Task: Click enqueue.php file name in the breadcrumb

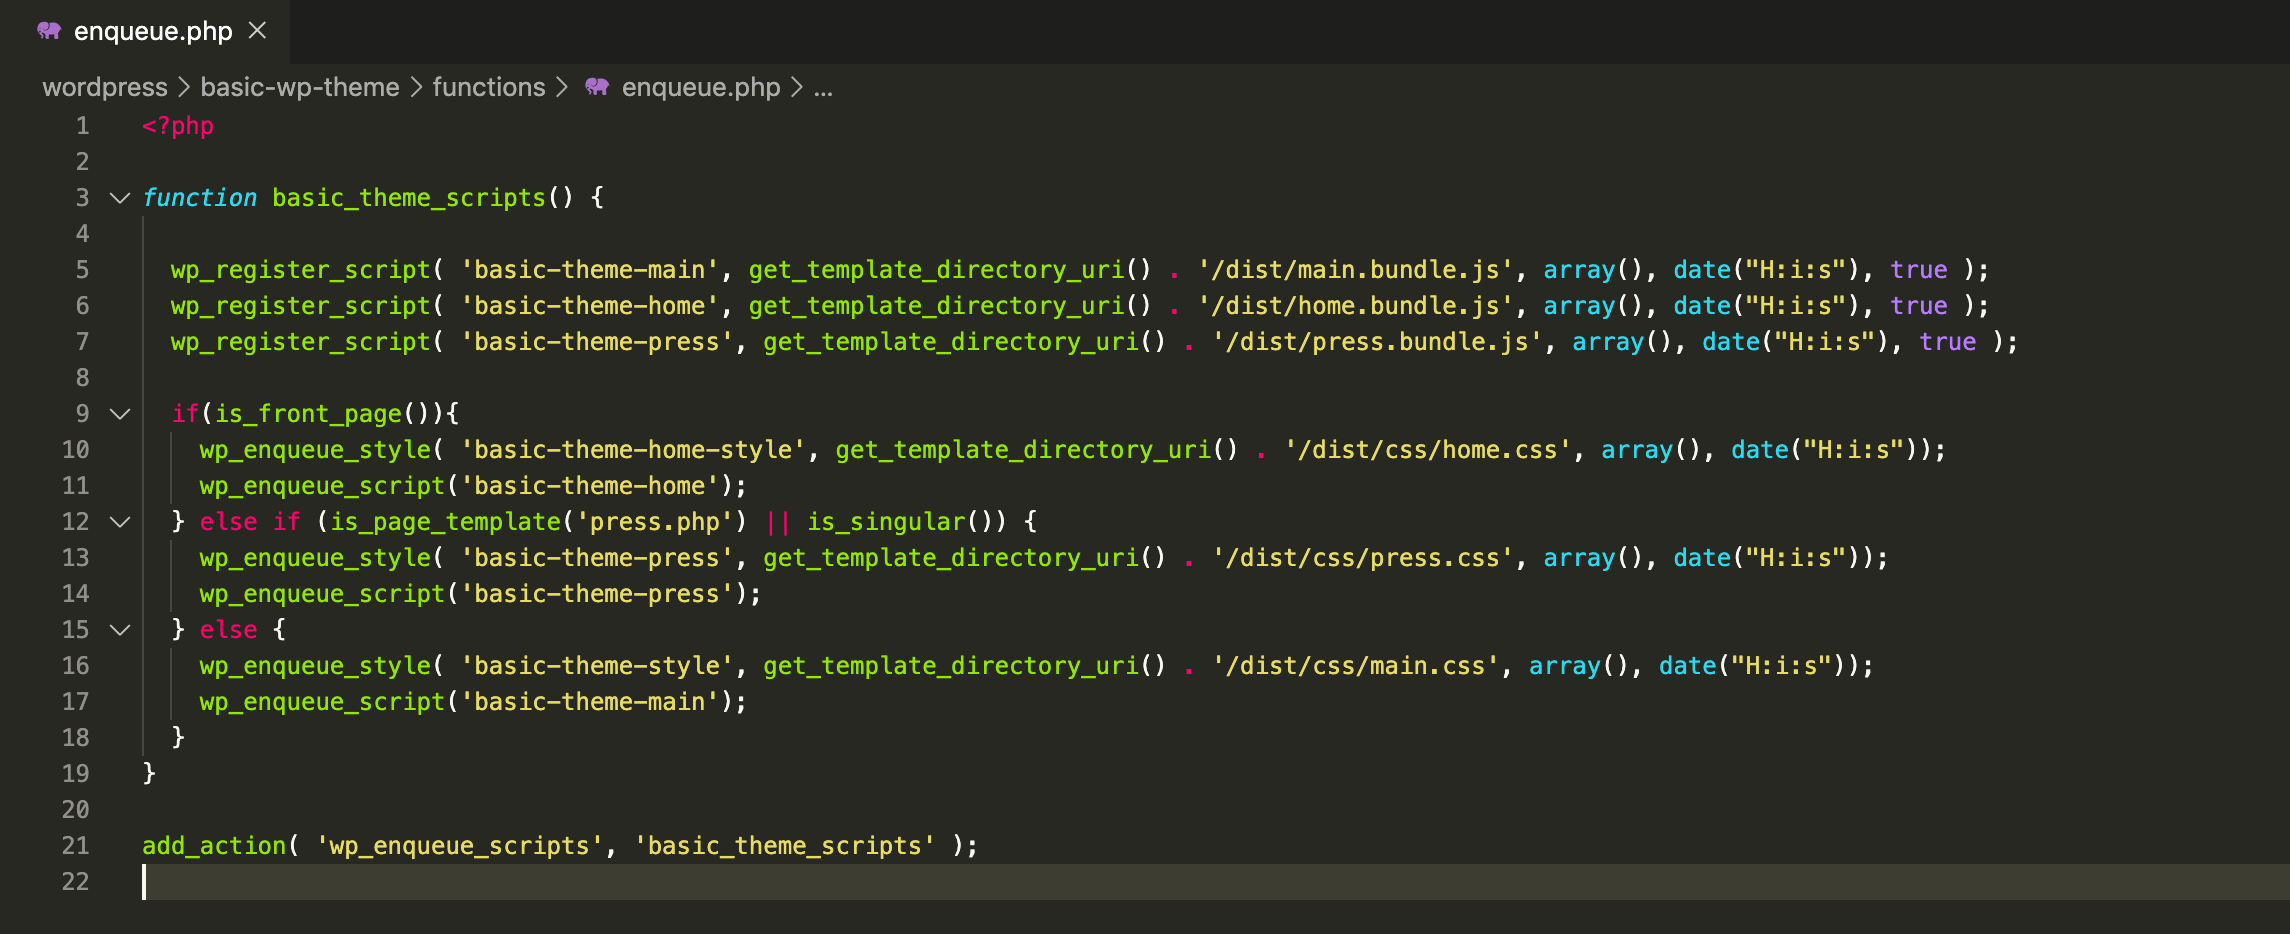Action: [700, 88]
